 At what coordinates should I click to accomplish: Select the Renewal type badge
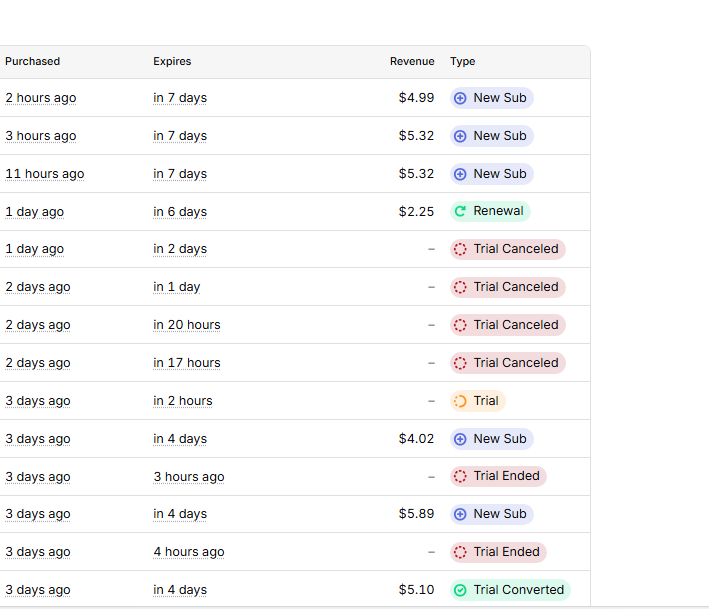tap(490, 211)
